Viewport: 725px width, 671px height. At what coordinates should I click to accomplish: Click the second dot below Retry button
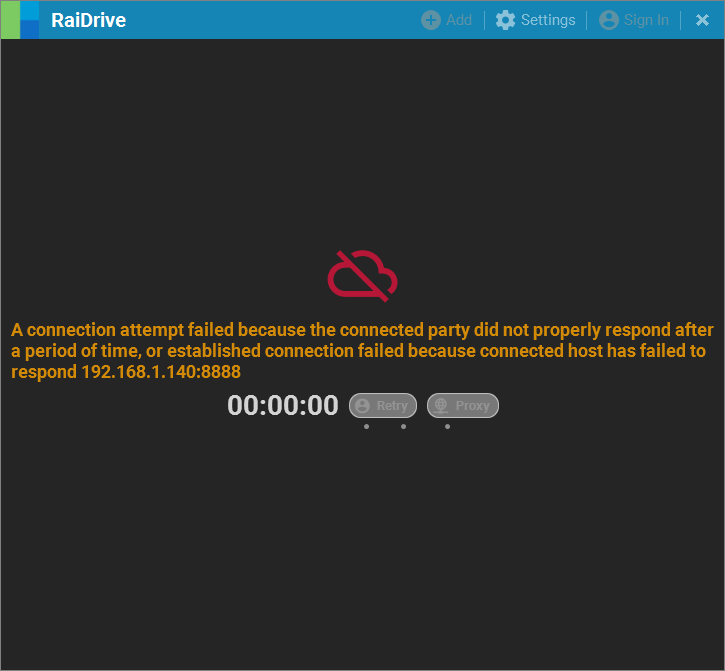[404, 427]
